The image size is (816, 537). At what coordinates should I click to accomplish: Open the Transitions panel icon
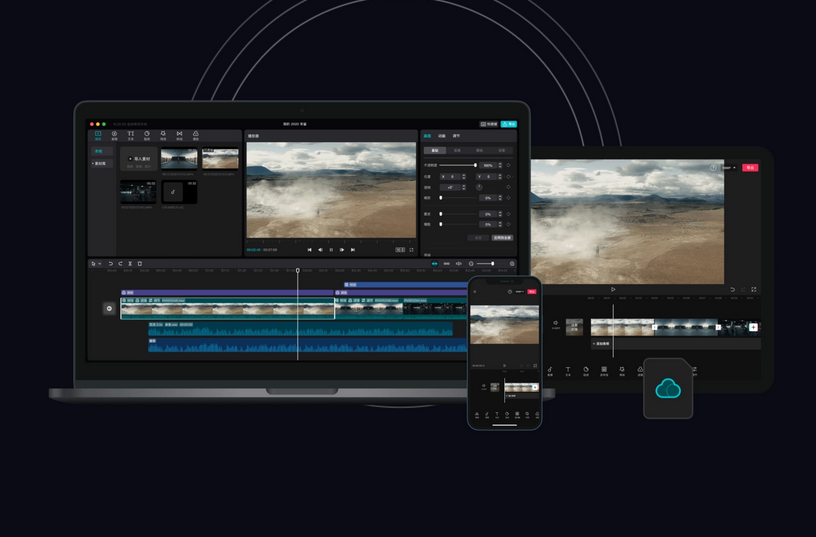(179, 135)
